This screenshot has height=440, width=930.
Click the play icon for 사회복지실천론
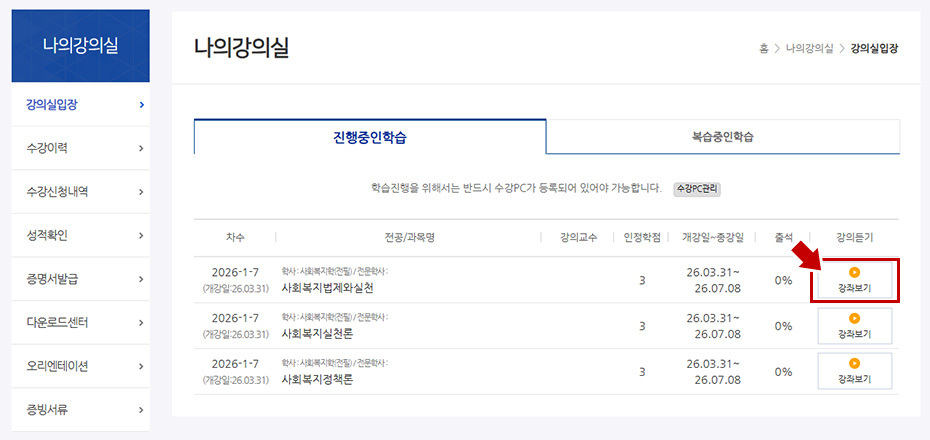pos(854,318)
